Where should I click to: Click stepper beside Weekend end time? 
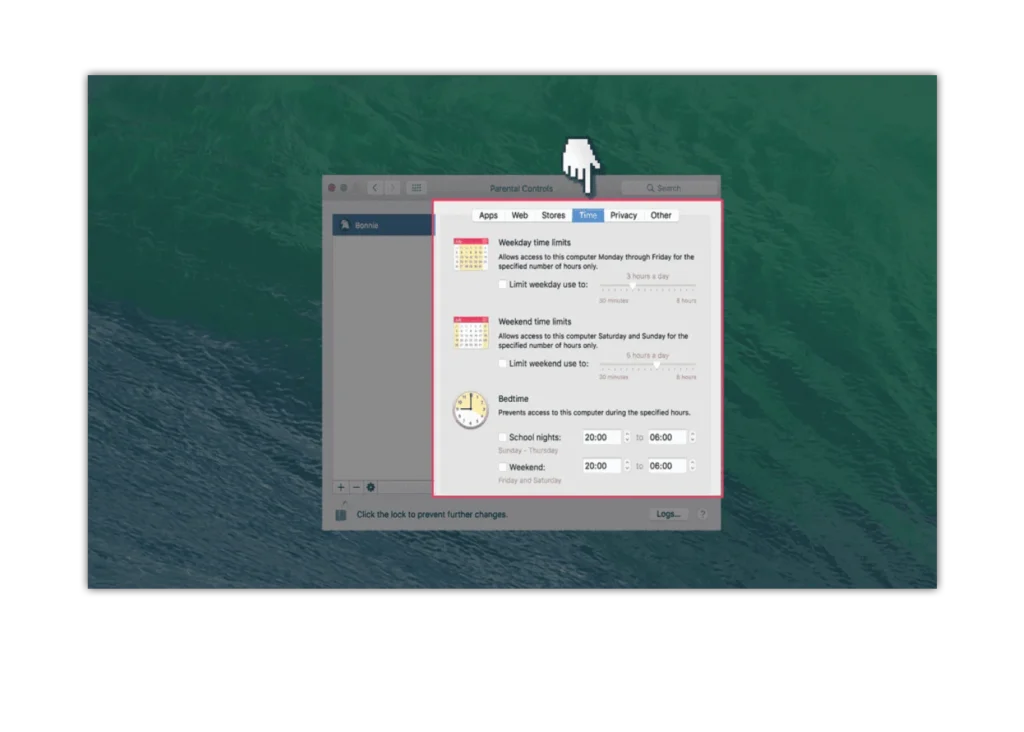tap(692, 466)
